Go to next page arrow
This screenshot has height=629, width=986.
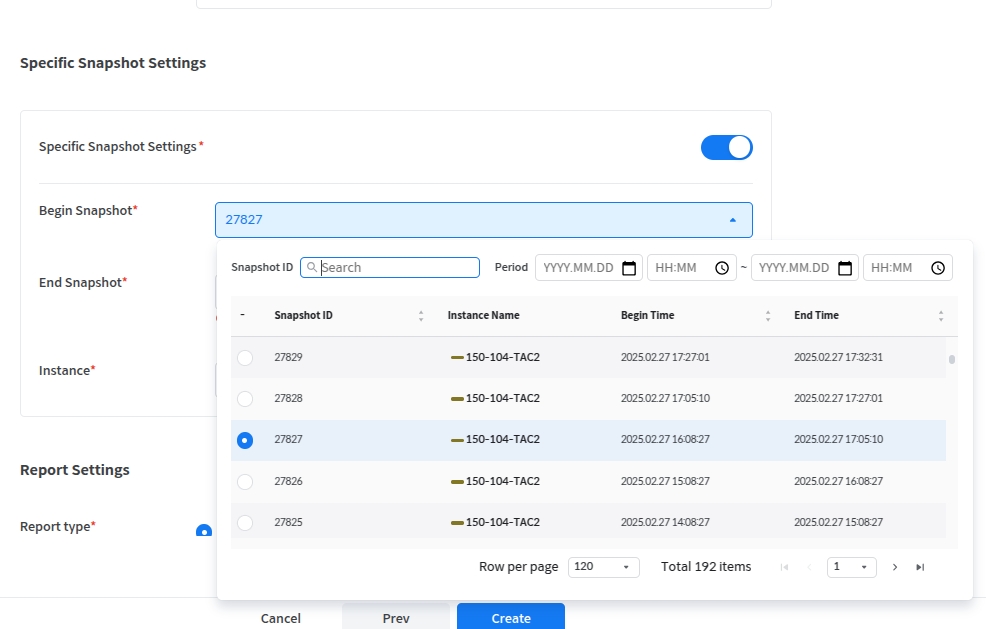click(894, 567)
